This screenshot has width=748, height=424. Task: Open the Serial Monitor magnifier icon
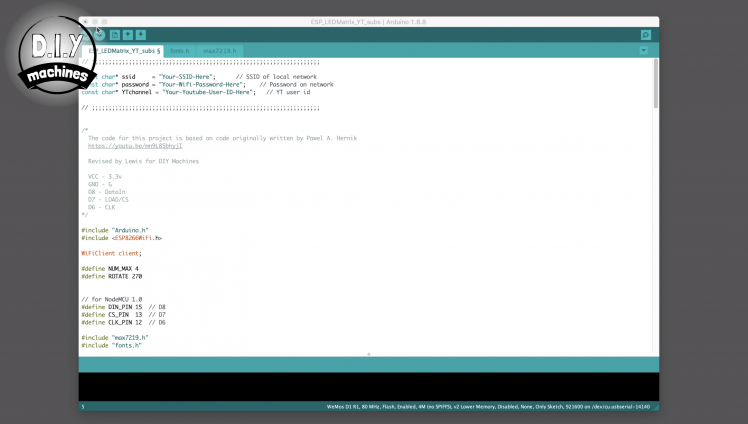coord(645,35)
